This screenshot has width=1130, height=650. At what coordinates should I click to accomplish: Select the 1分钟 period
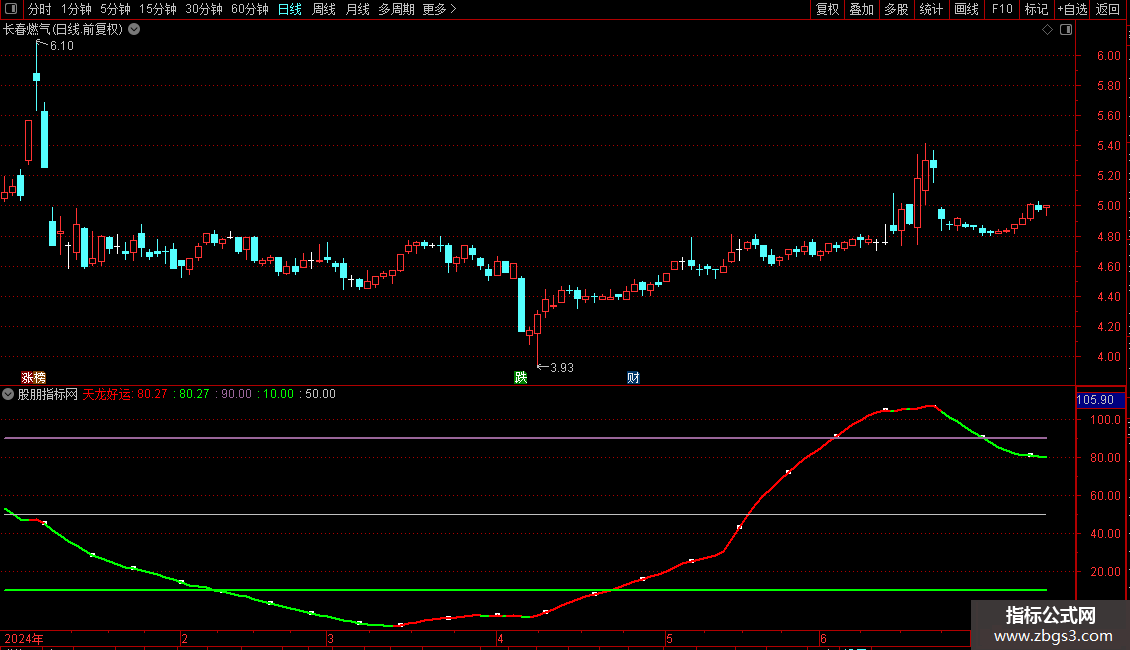(x=76, y=9)
